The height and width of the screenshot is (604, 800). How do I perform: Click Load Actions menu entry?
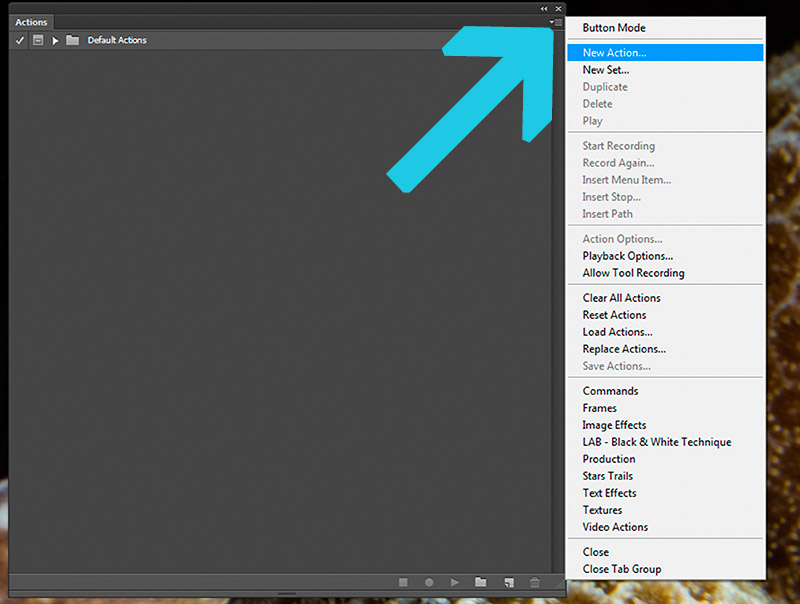(x=617, y=332)
